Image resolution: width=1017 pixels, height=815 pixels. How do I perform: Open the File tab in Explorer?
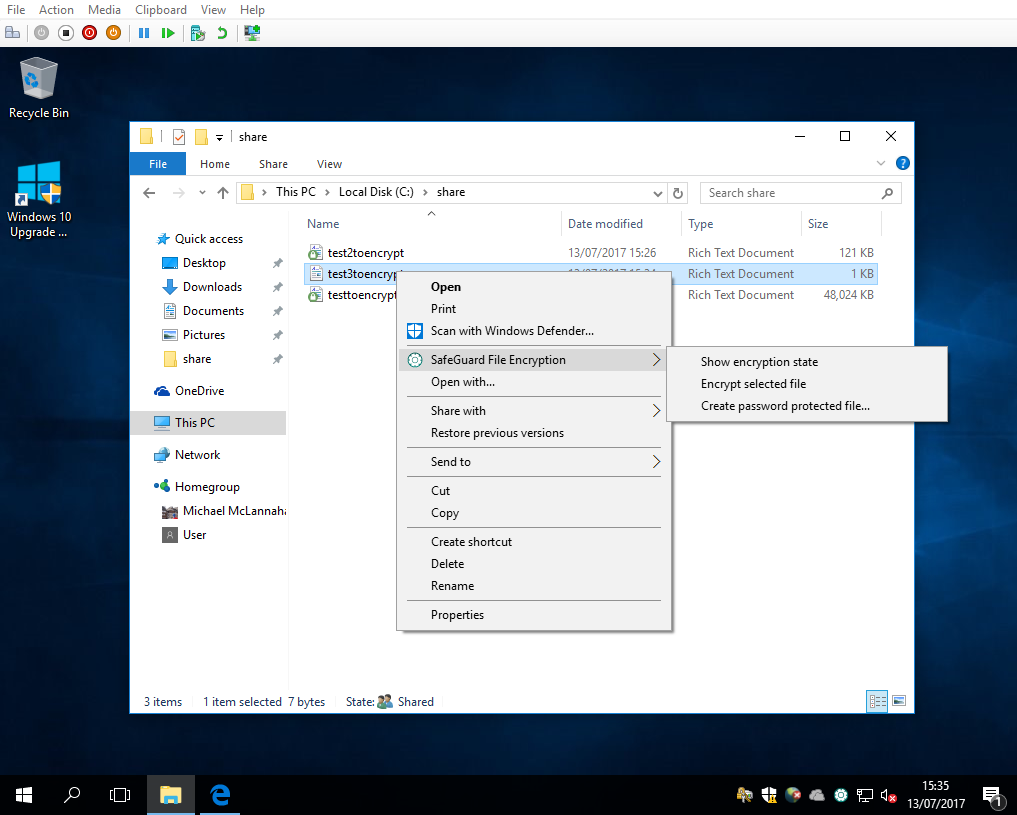pyautogui.click(x=158, y=164)
